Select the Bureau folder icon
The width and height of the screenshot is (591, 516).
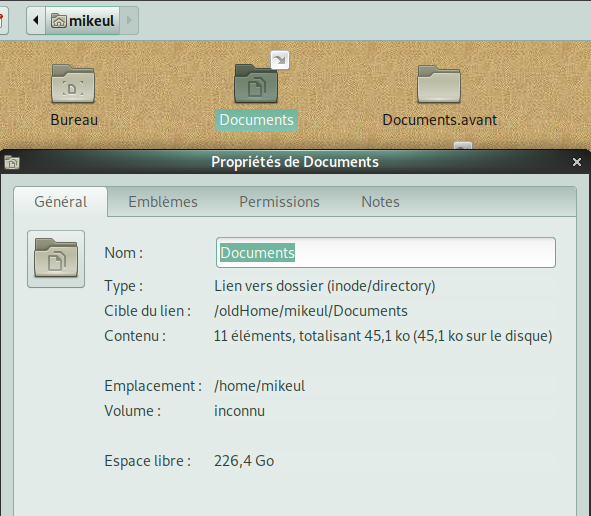point(73,84)
